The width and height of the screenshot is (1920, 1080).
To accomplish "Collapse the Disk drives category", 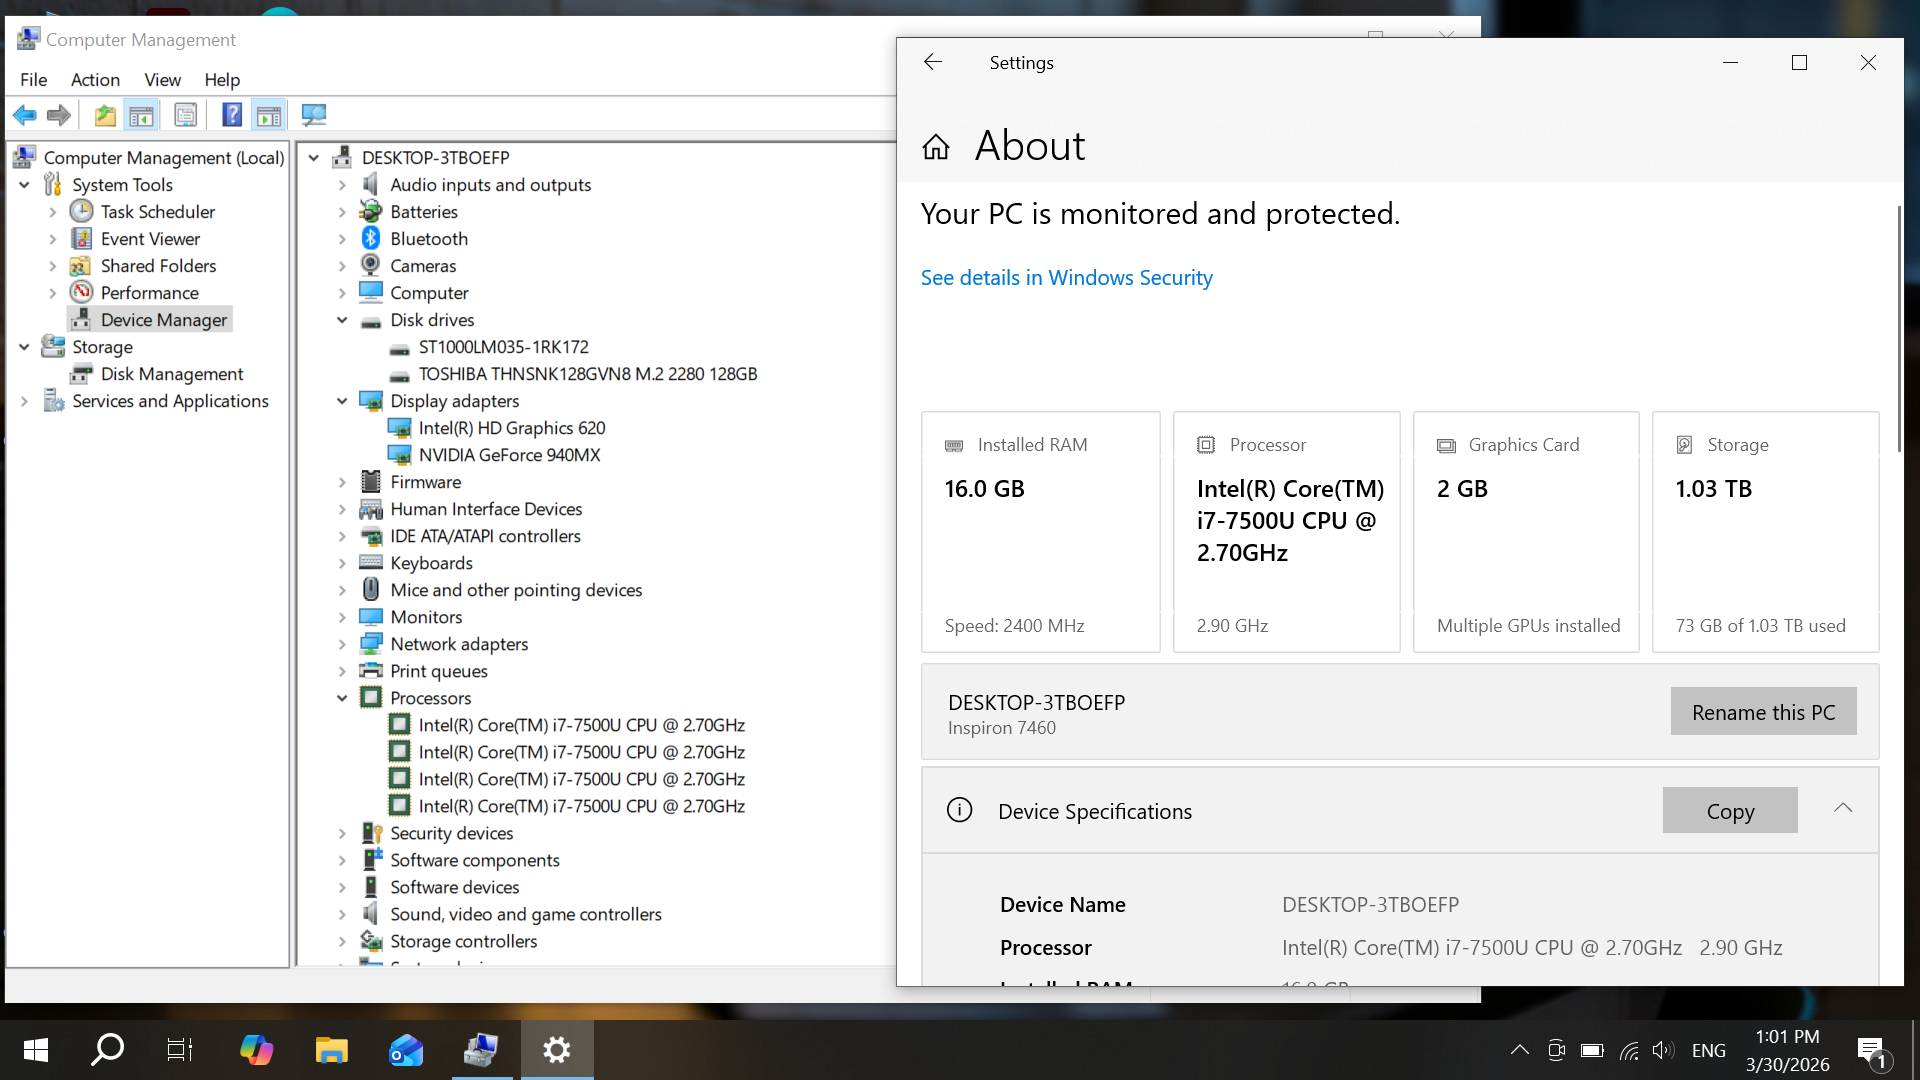I will 342,320.
